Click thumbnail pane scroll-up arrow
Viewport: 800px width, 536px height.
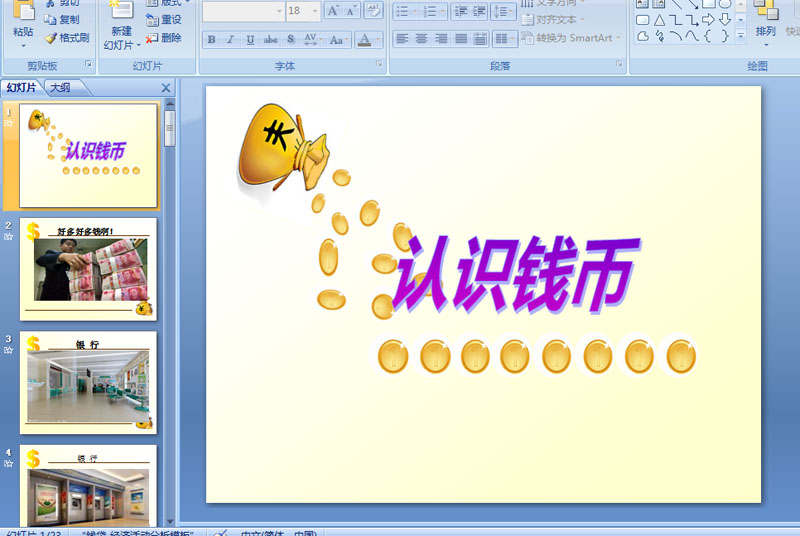[170, 104]
